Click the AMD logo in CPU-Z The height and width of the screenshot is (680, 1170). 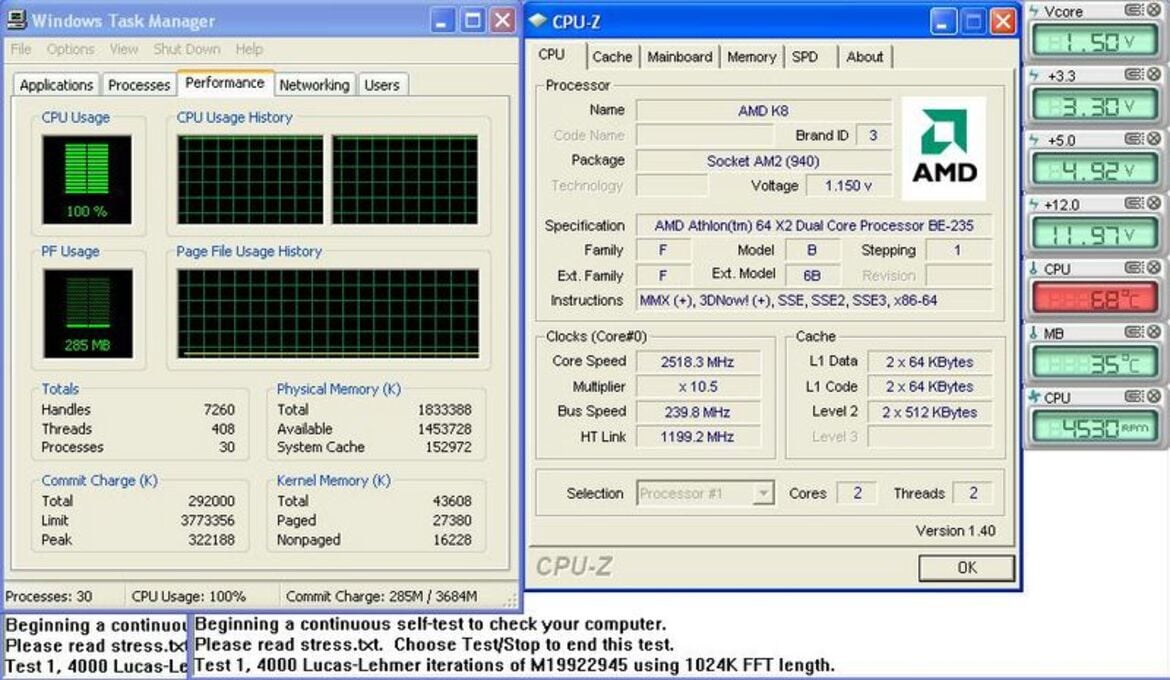coord(944,148)
